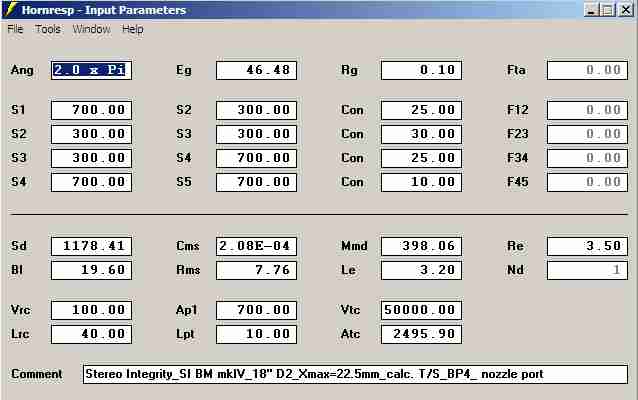Viewport: 638px width, 400px height.
Task: Click the Lpt field with 10.00
Action: (x=256, y=334)
